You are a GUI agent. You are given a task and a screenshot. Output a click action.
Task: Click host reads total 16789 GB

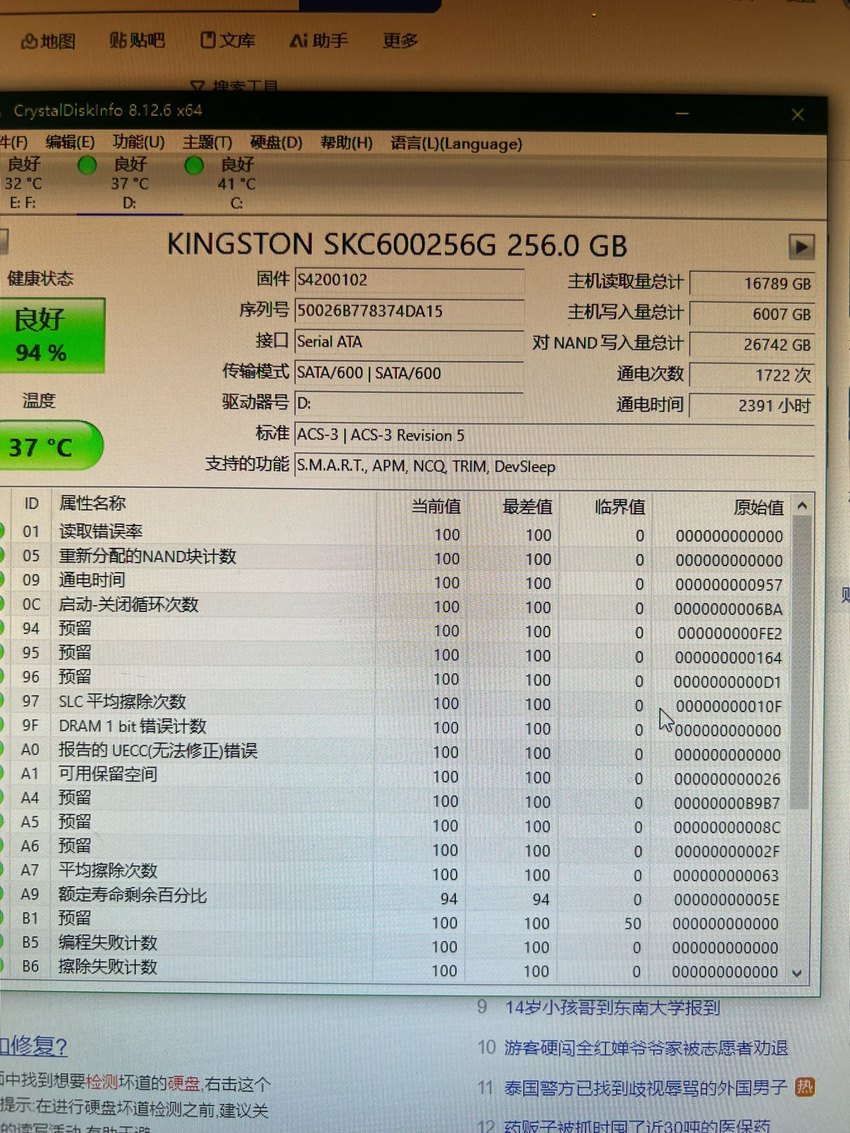coord(752,283)
